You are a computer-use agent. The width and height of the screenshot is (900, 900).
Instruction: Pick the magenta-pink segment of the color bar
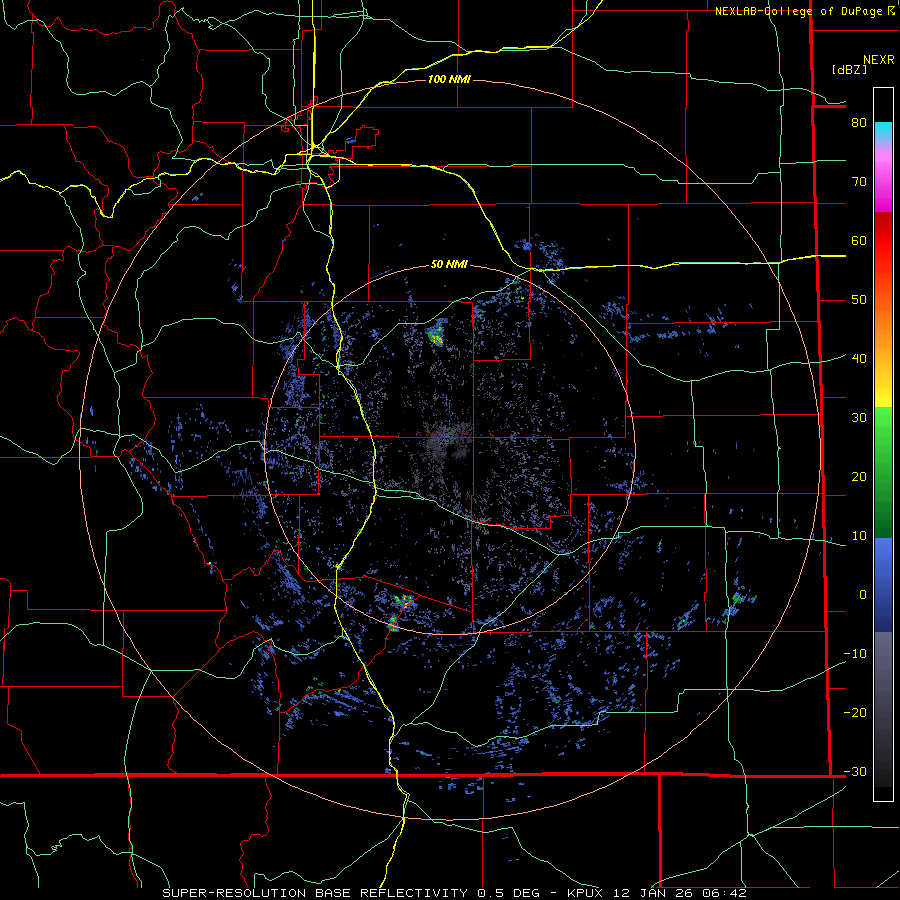click(x=883, y=178)
